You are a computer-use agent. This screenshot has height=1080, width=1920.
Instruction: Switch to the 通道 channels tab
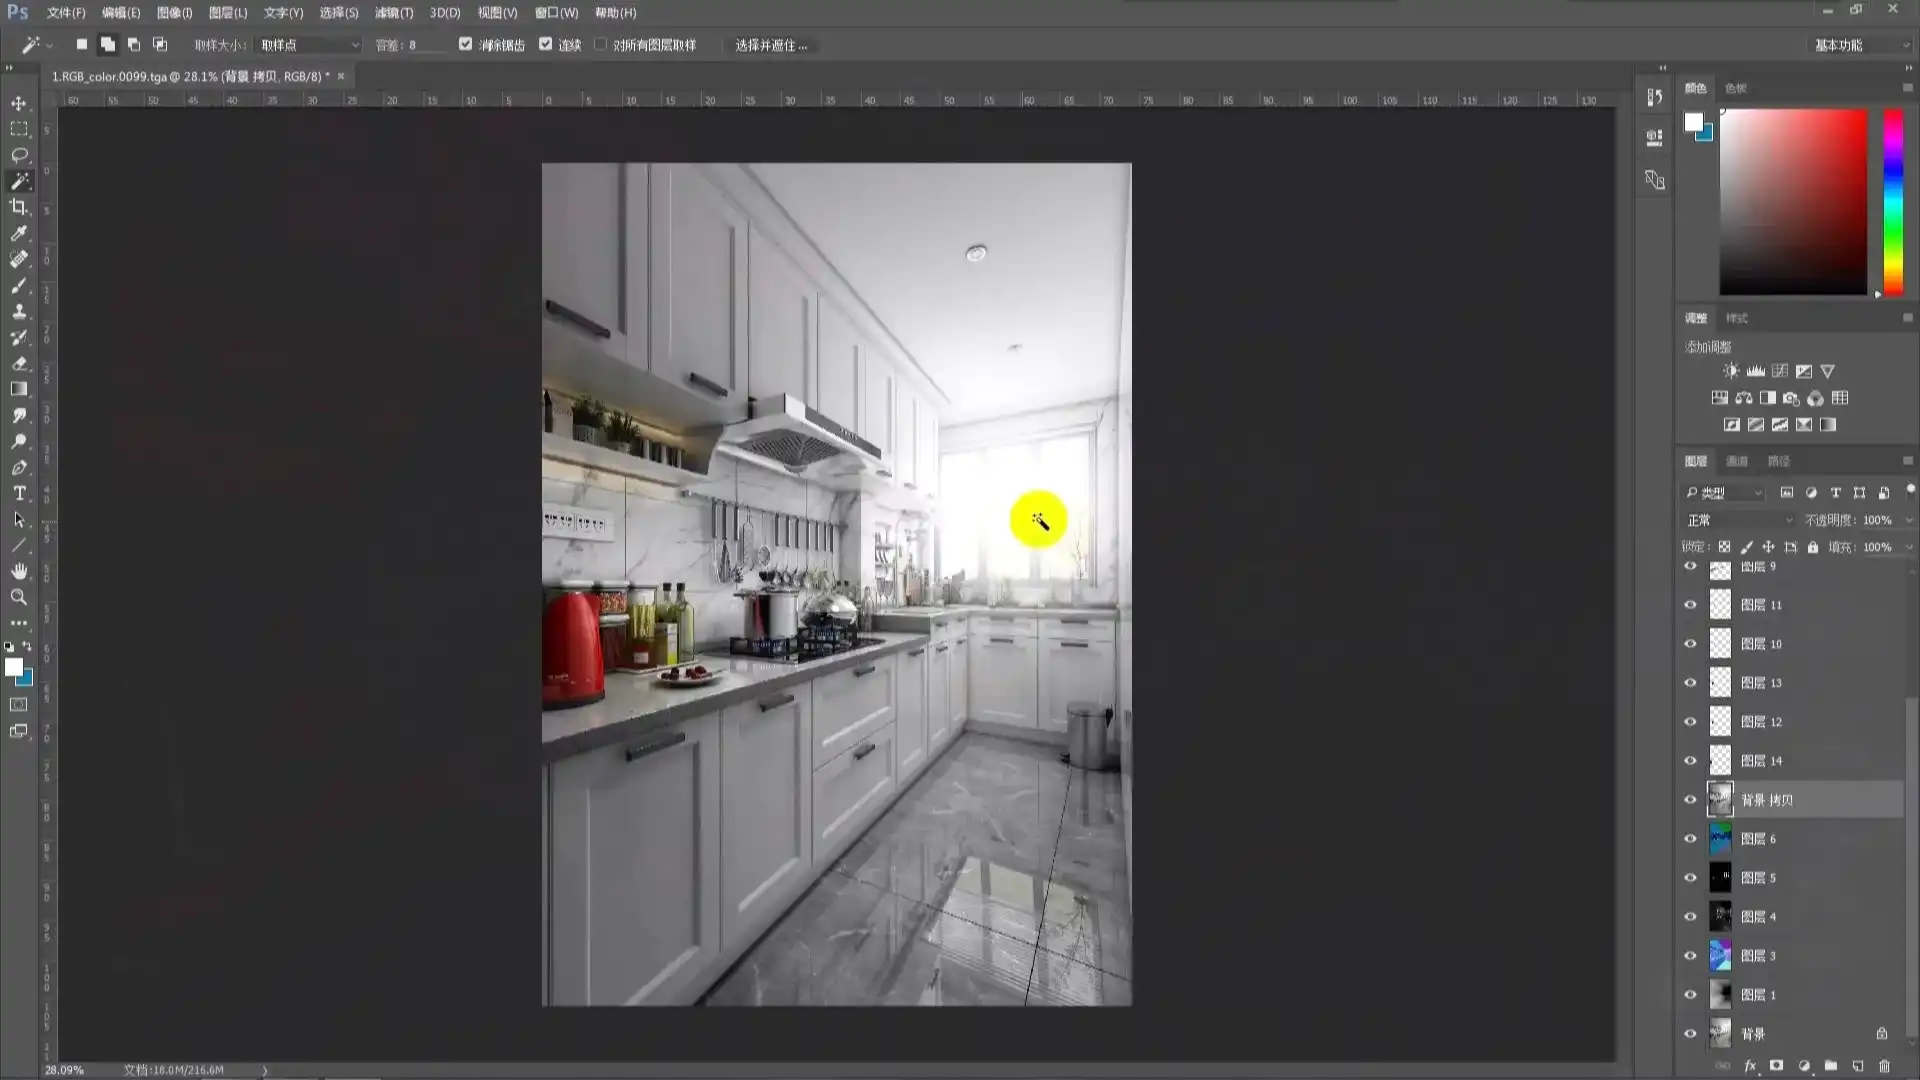[1737, 461]
